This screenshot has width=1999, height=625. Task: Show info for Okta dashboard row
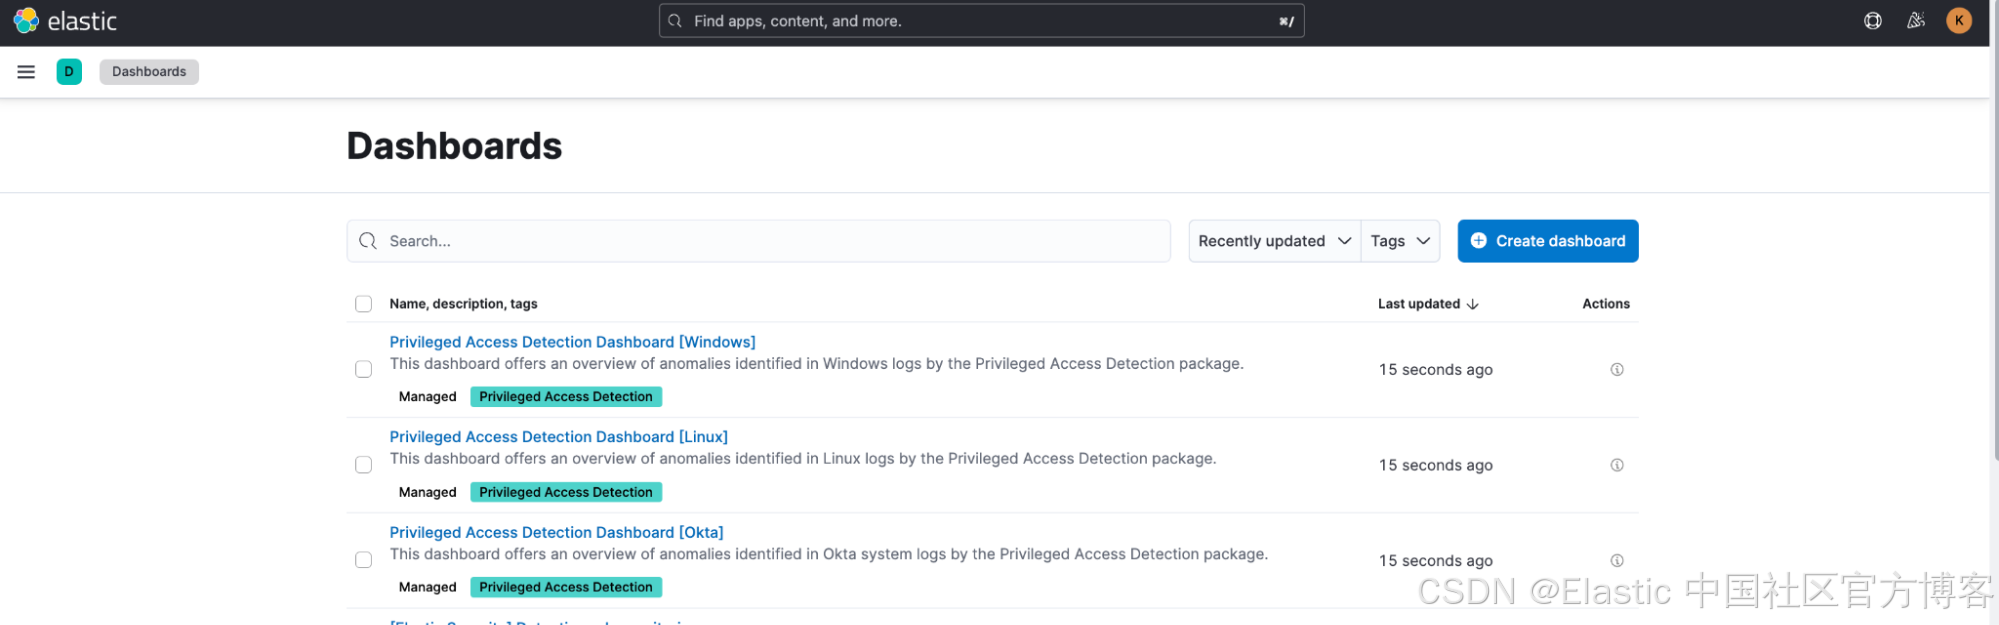pos(1616,561)
